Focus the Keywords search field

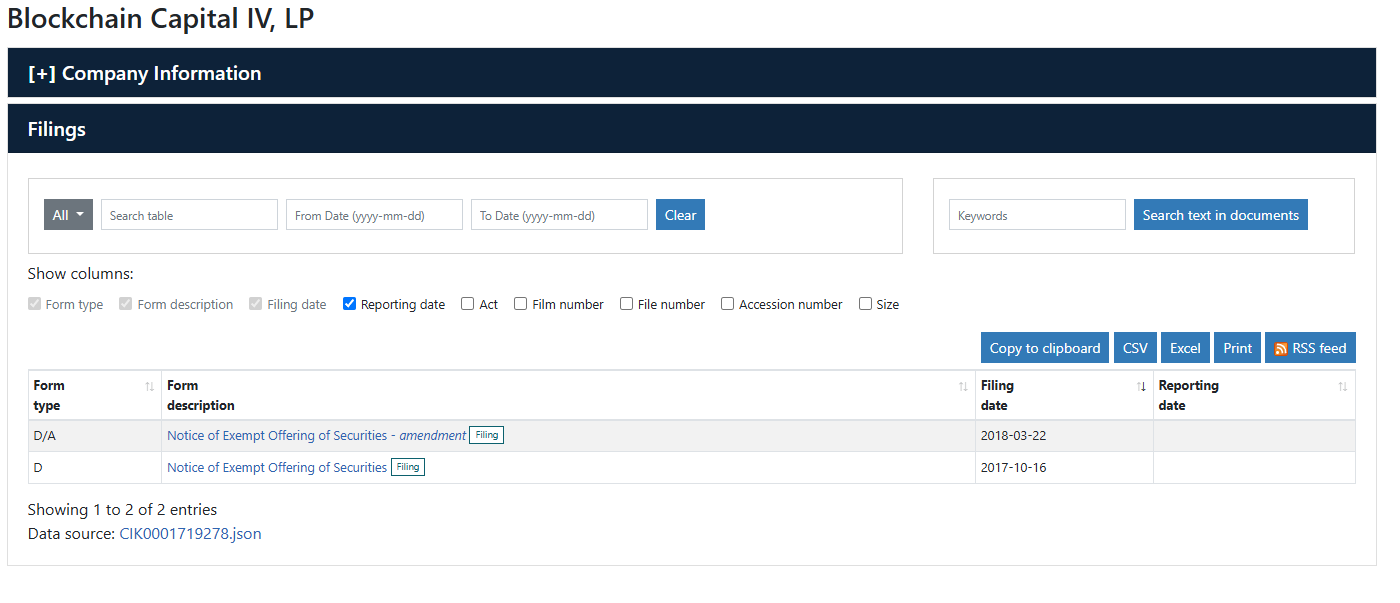pyautogui.click(x=1037, y=215)
